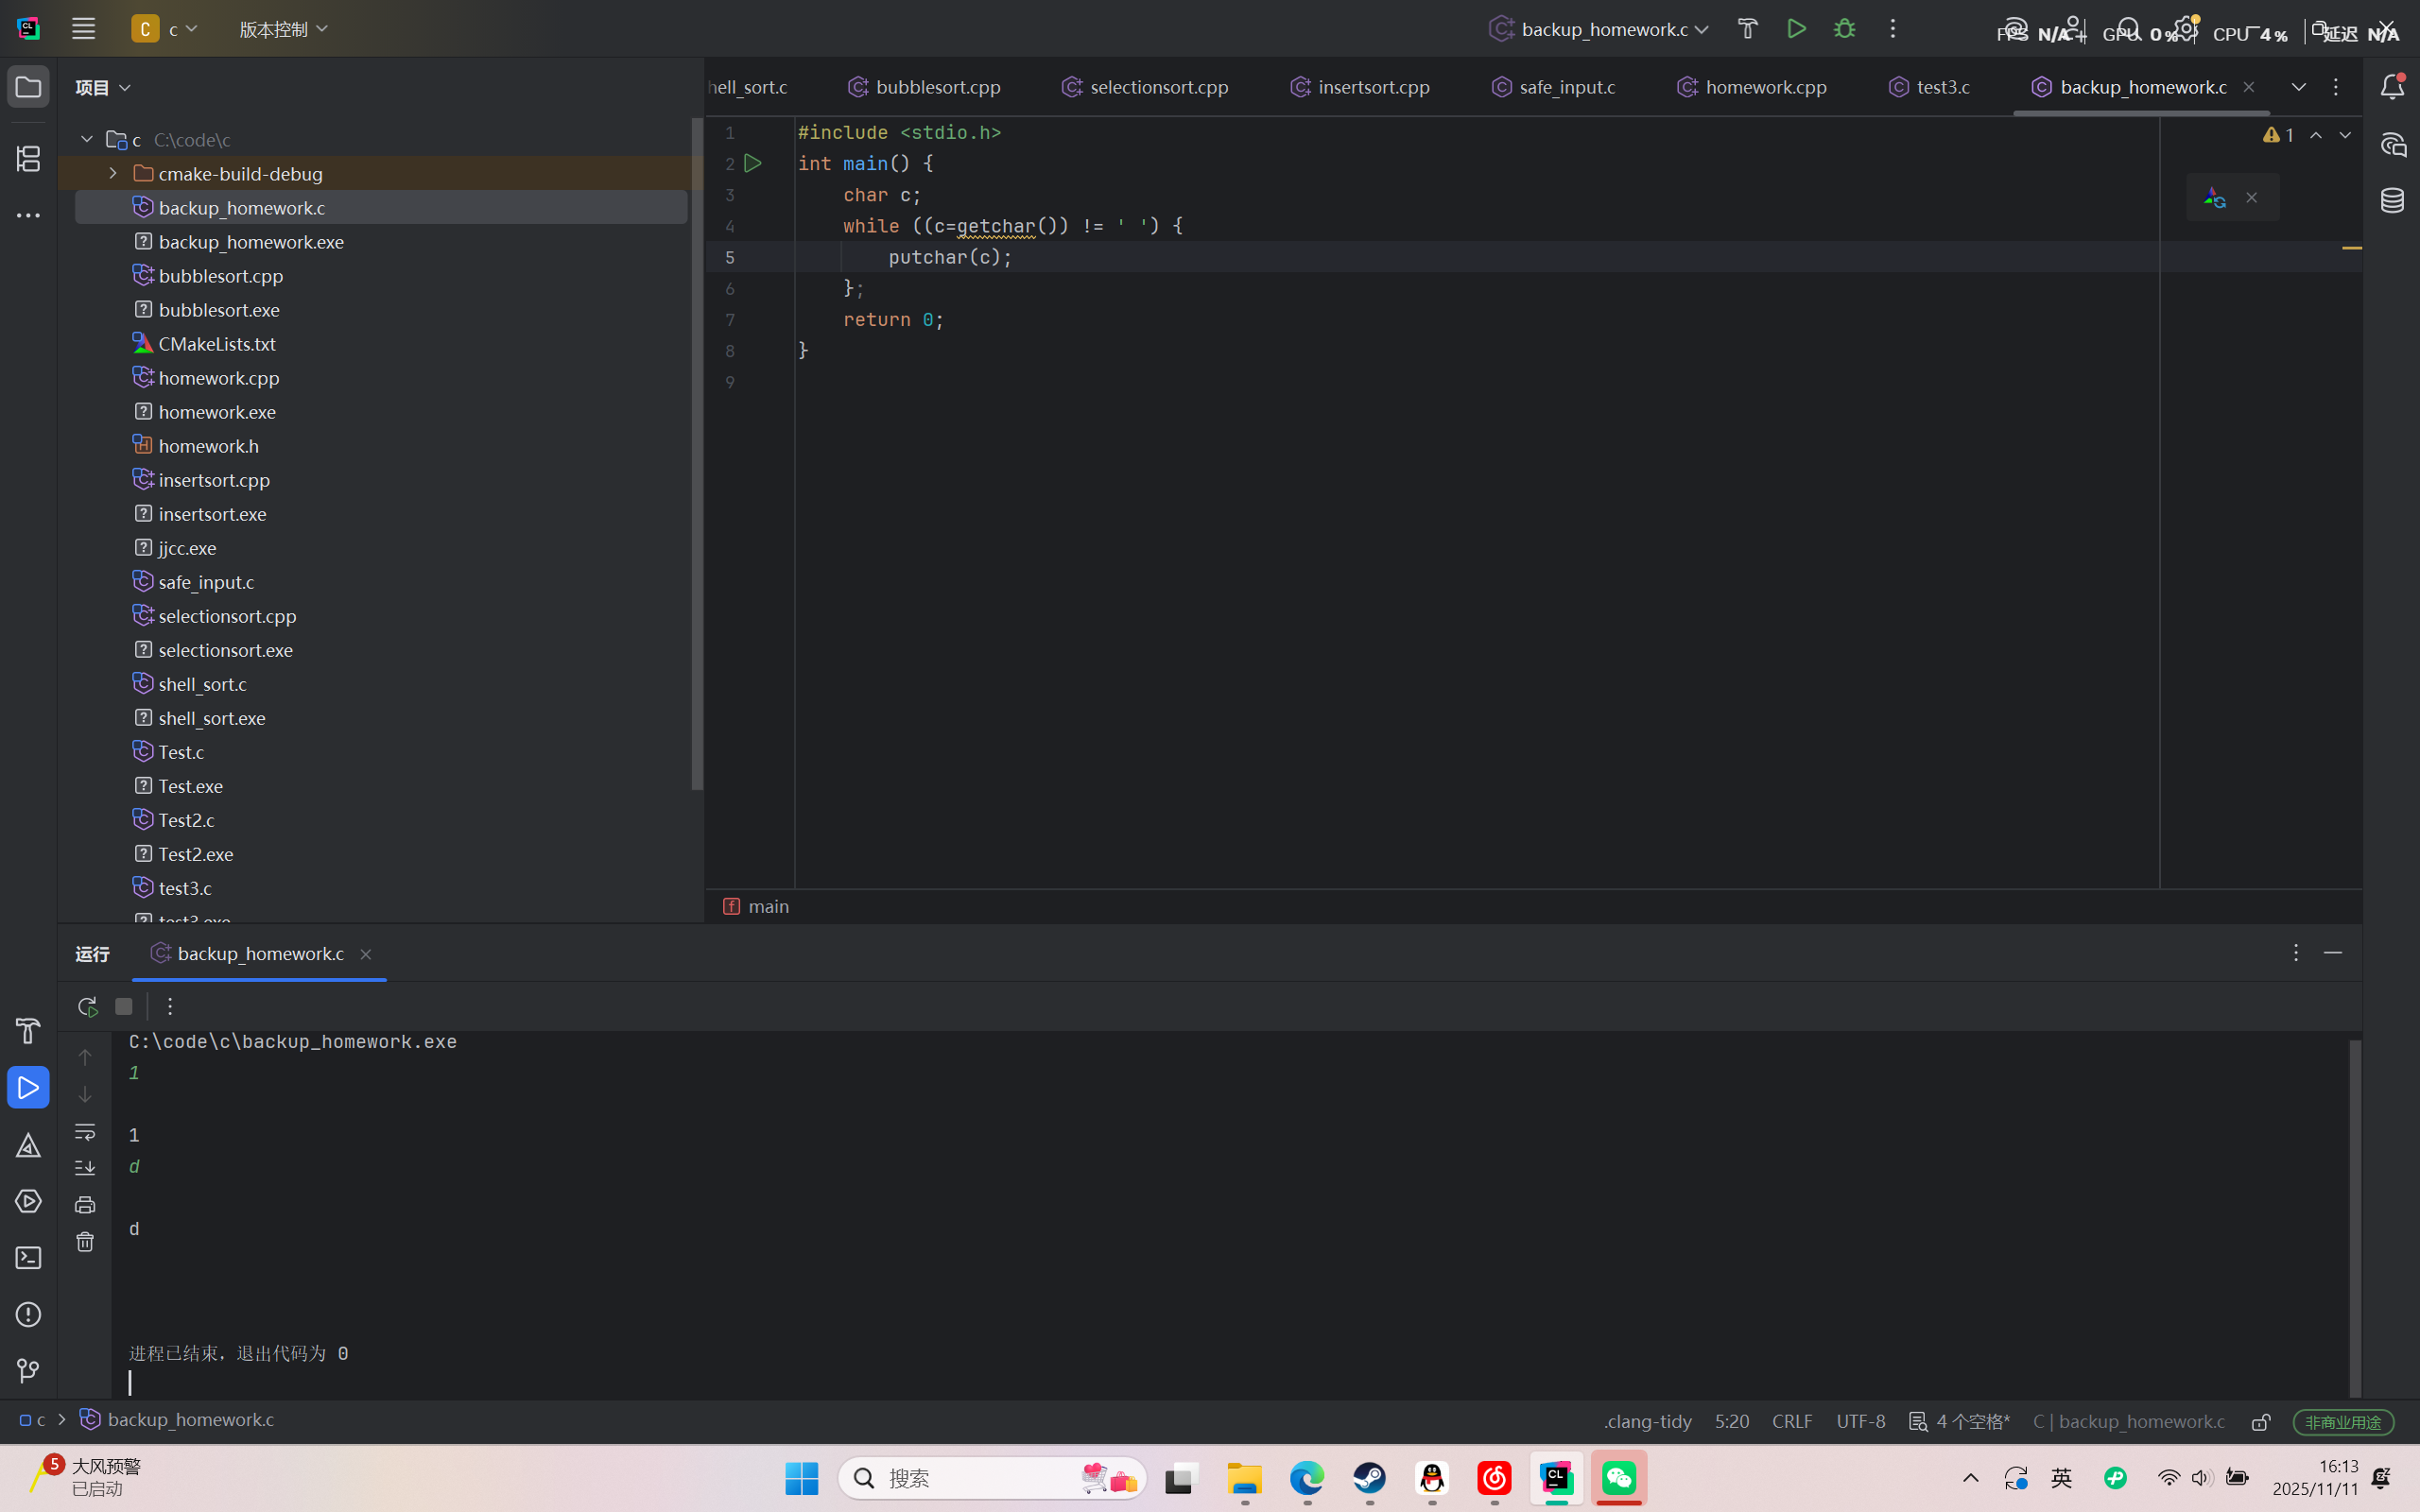Toggle soft-wrap in run console
2420x1512 pixels.
(85, 1131)
